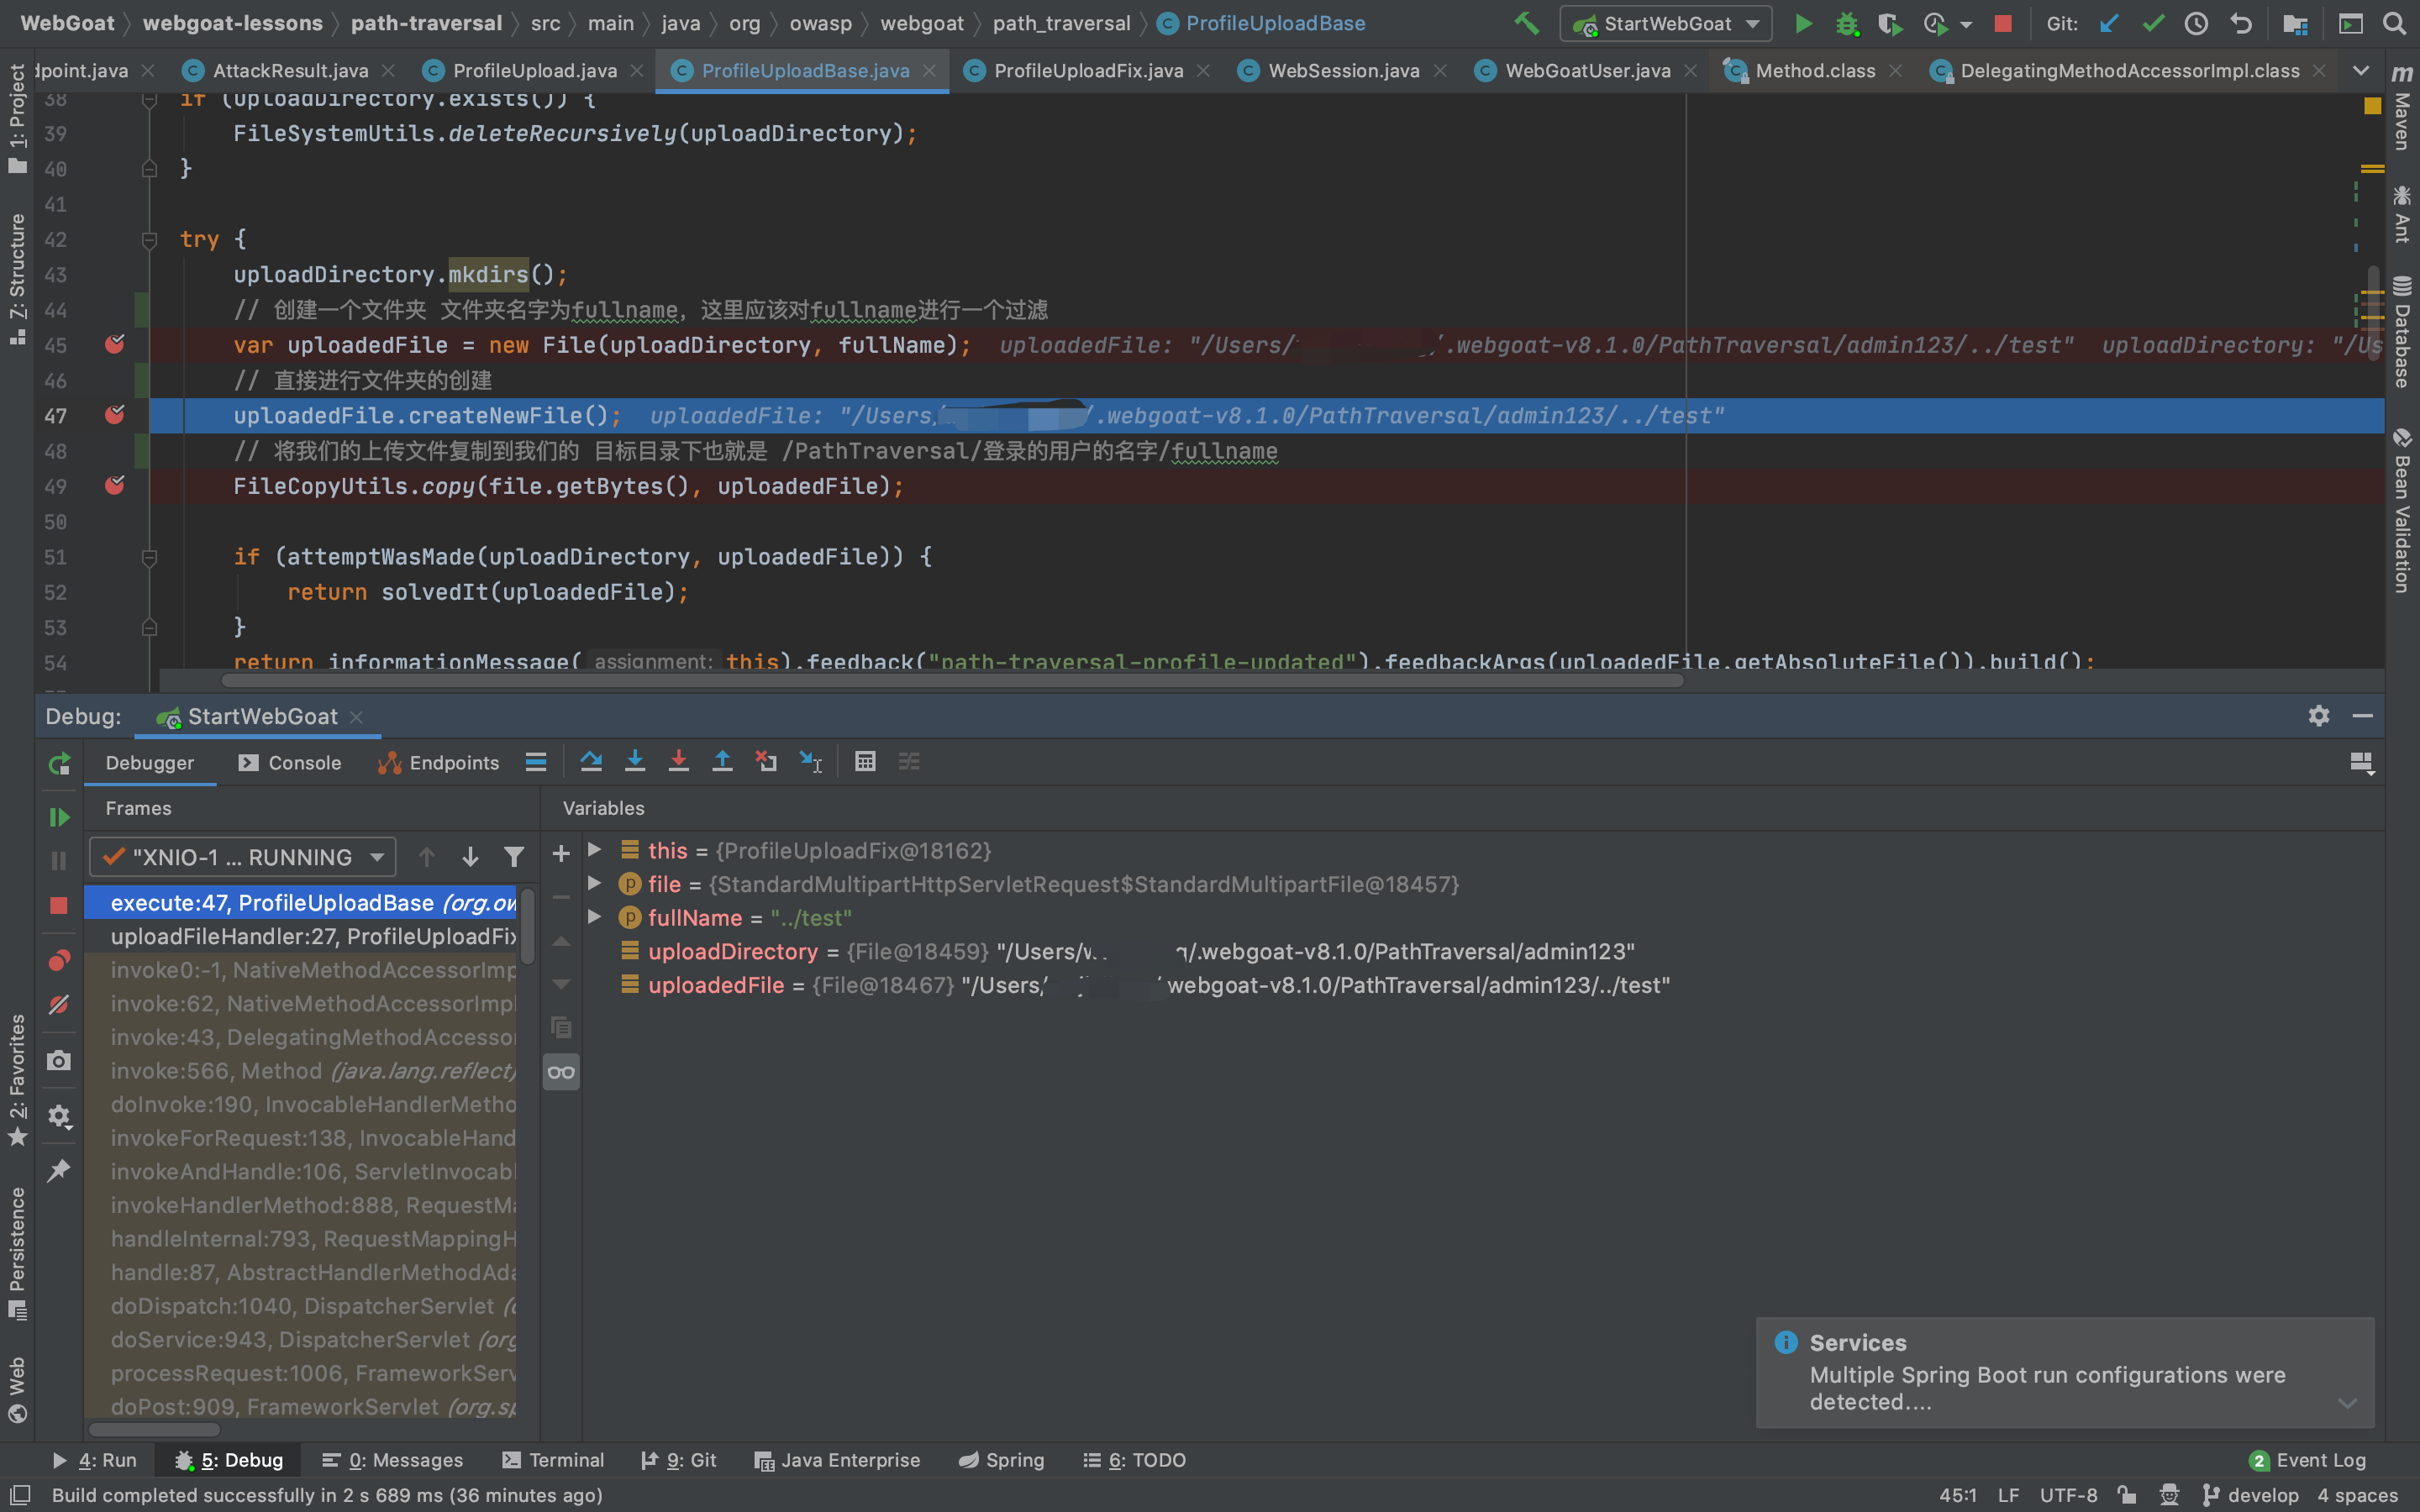Click the Mute Breakpoints icon
This screenshot has width=2420, height=1512.
pyautogui.click(x=59, y=1004)
